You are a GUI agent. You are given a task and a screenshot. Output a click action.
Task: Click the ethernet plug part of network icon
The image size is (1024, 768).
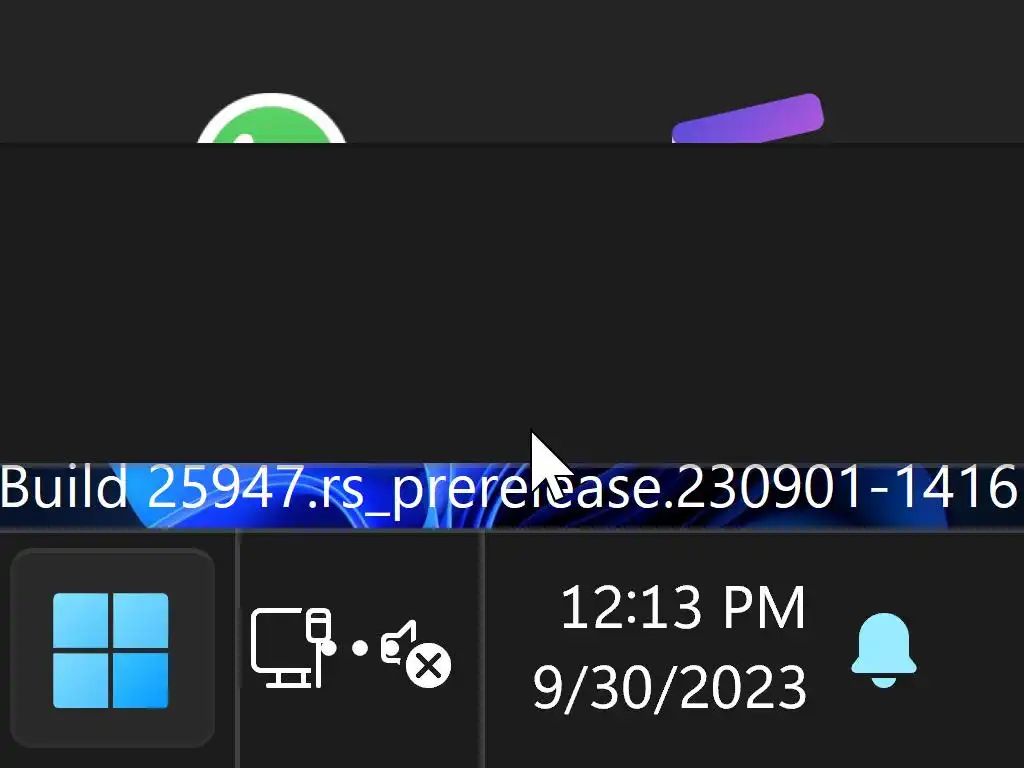[318, 625]
